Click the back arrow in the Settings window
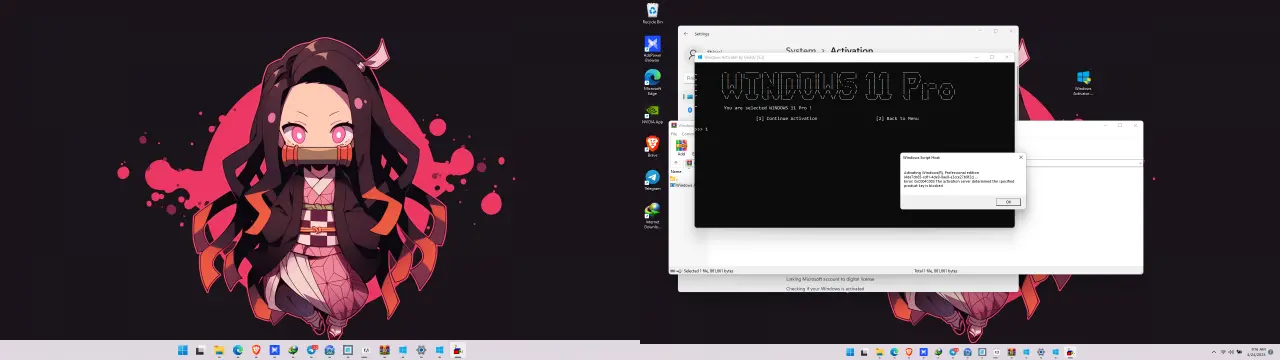The width and height of the screenshot is (1280, 360). pos(686,33)
